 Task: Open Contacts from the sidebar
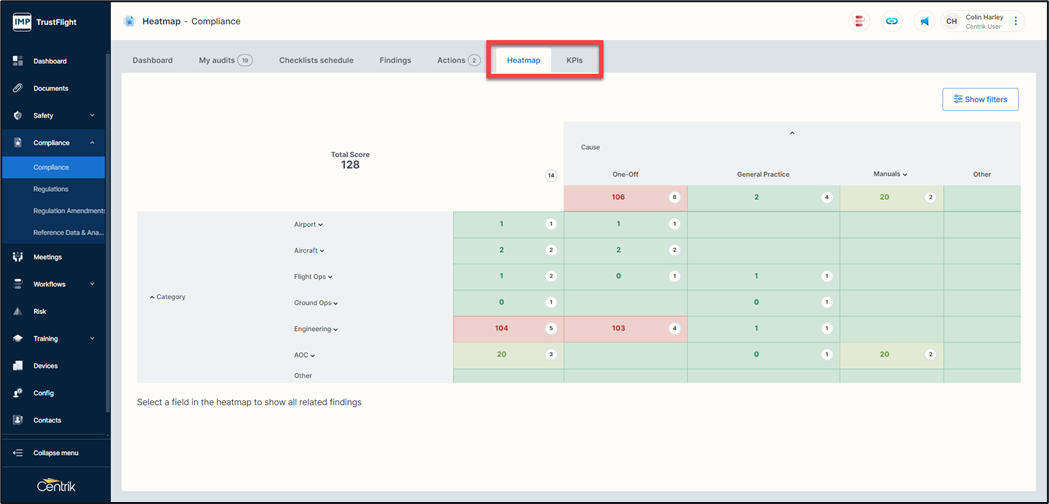47,420
